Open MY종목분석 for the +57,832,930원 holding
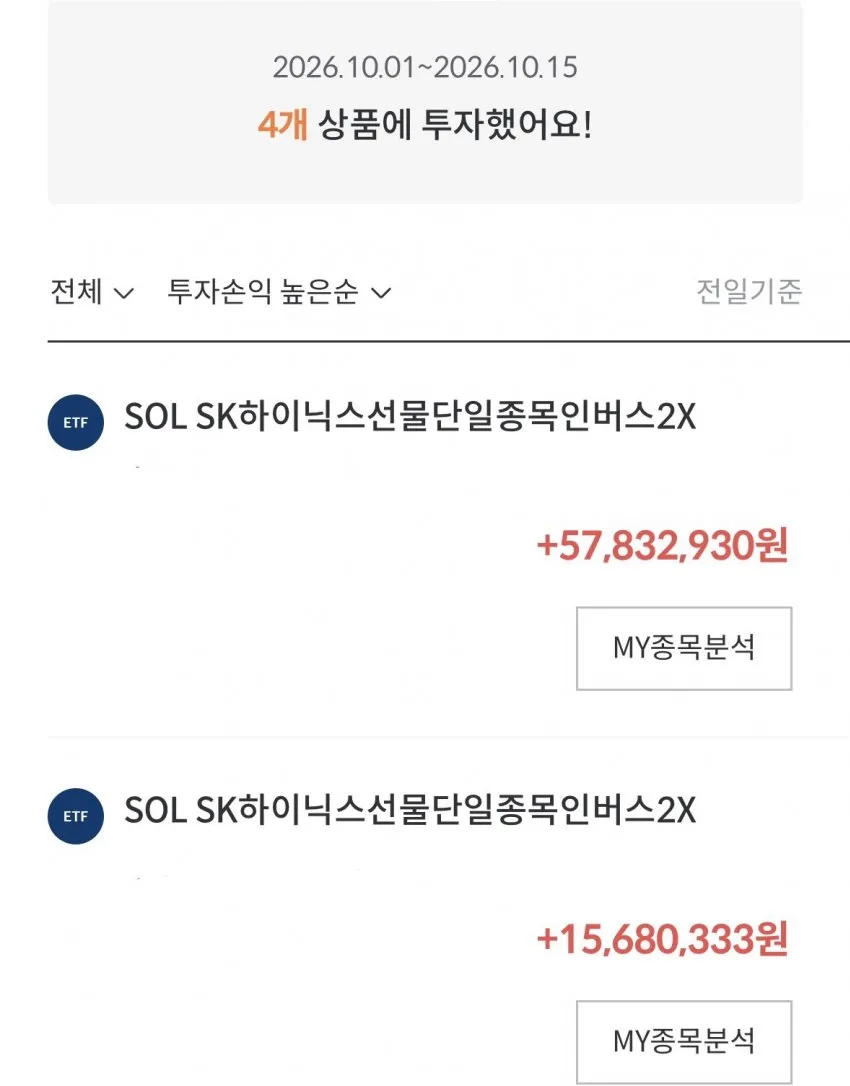The image size is (850, 1086). 684,648
